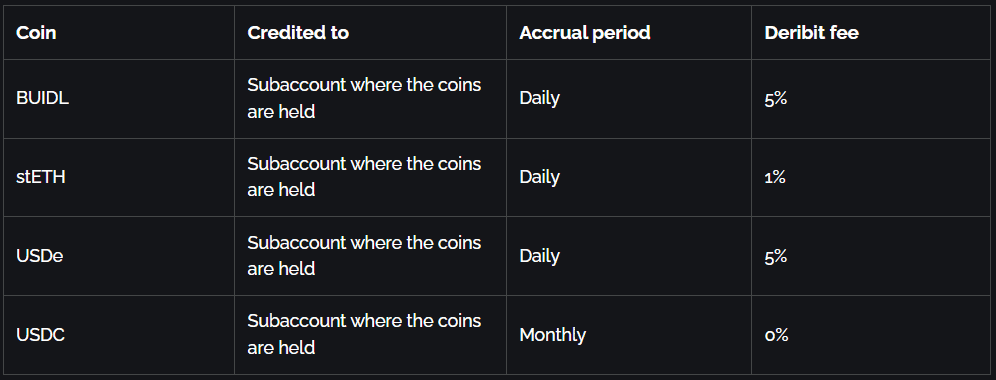996x380 pixels.
Task: Click USDe's subaccount credited-to text
Action: pyautogui.click(x=364, y=255)
